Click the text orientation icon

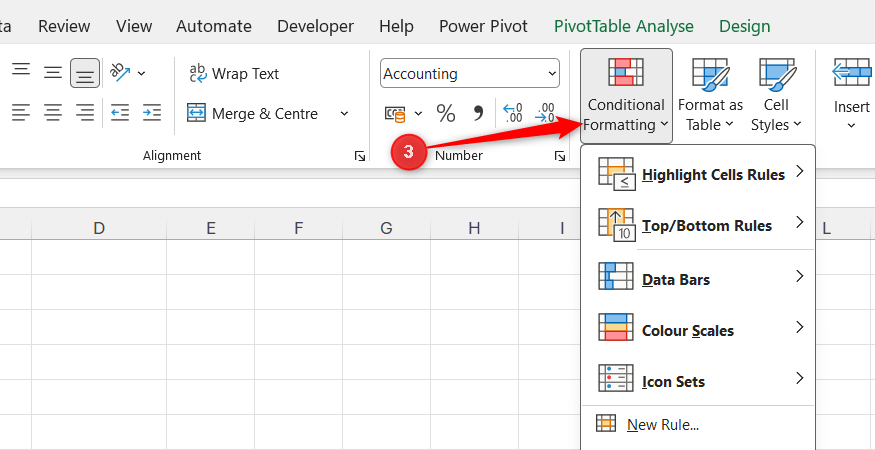[x=120, y=72]
